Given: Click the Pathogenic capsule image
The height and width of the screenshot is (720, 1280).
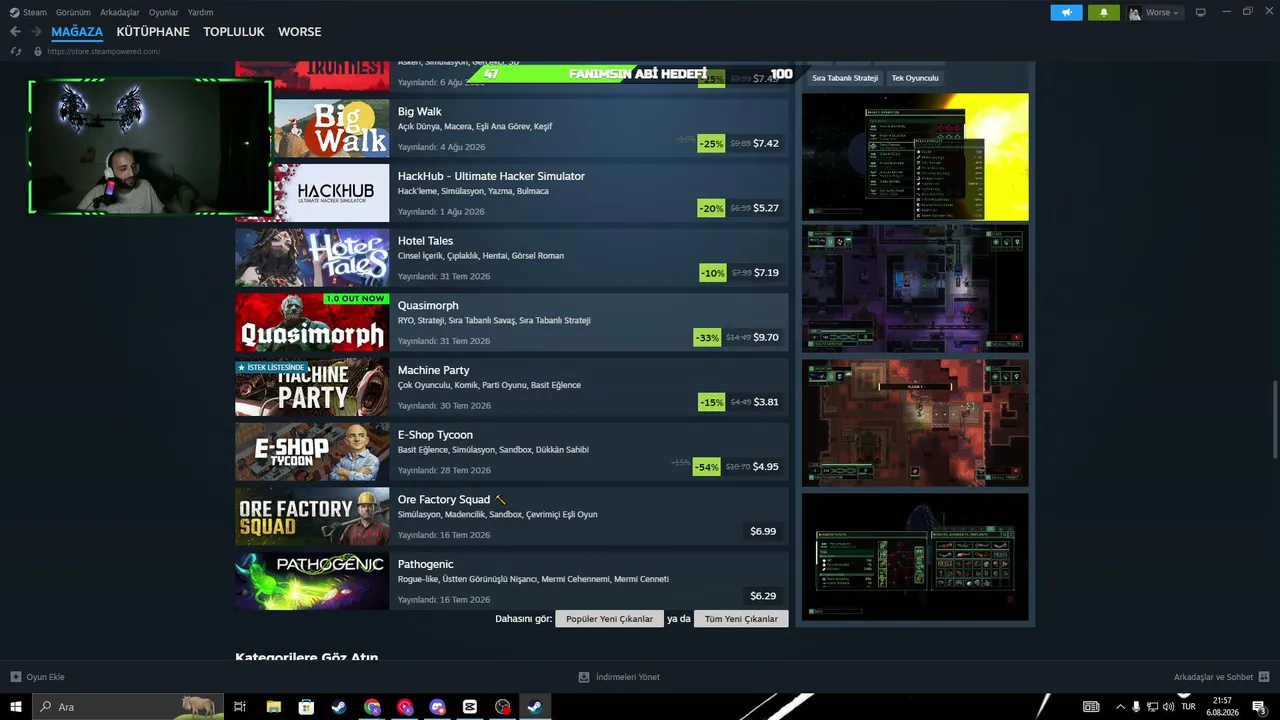Looking at the screenshot, I should [312, 581].
